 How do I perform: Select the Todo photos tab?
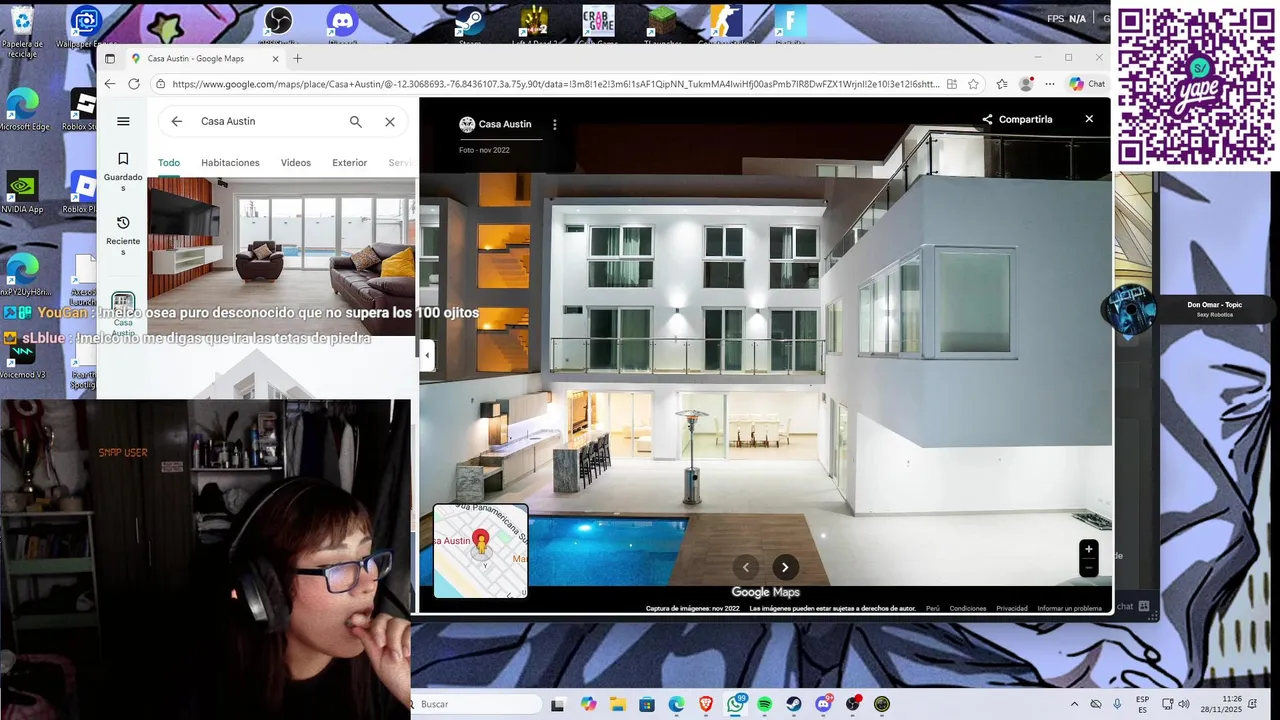coord(169,162)
